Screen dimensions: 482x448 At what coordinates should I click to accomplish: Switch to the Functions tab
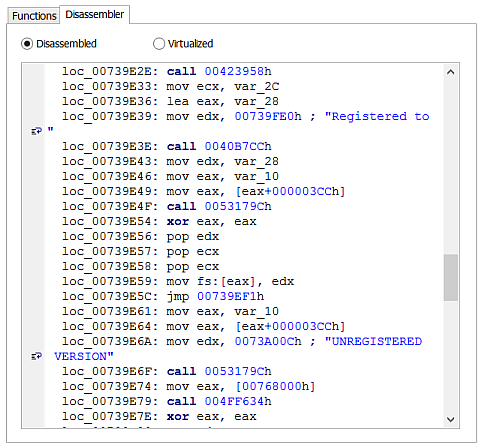pyautogui.click(x=34, y=16)
